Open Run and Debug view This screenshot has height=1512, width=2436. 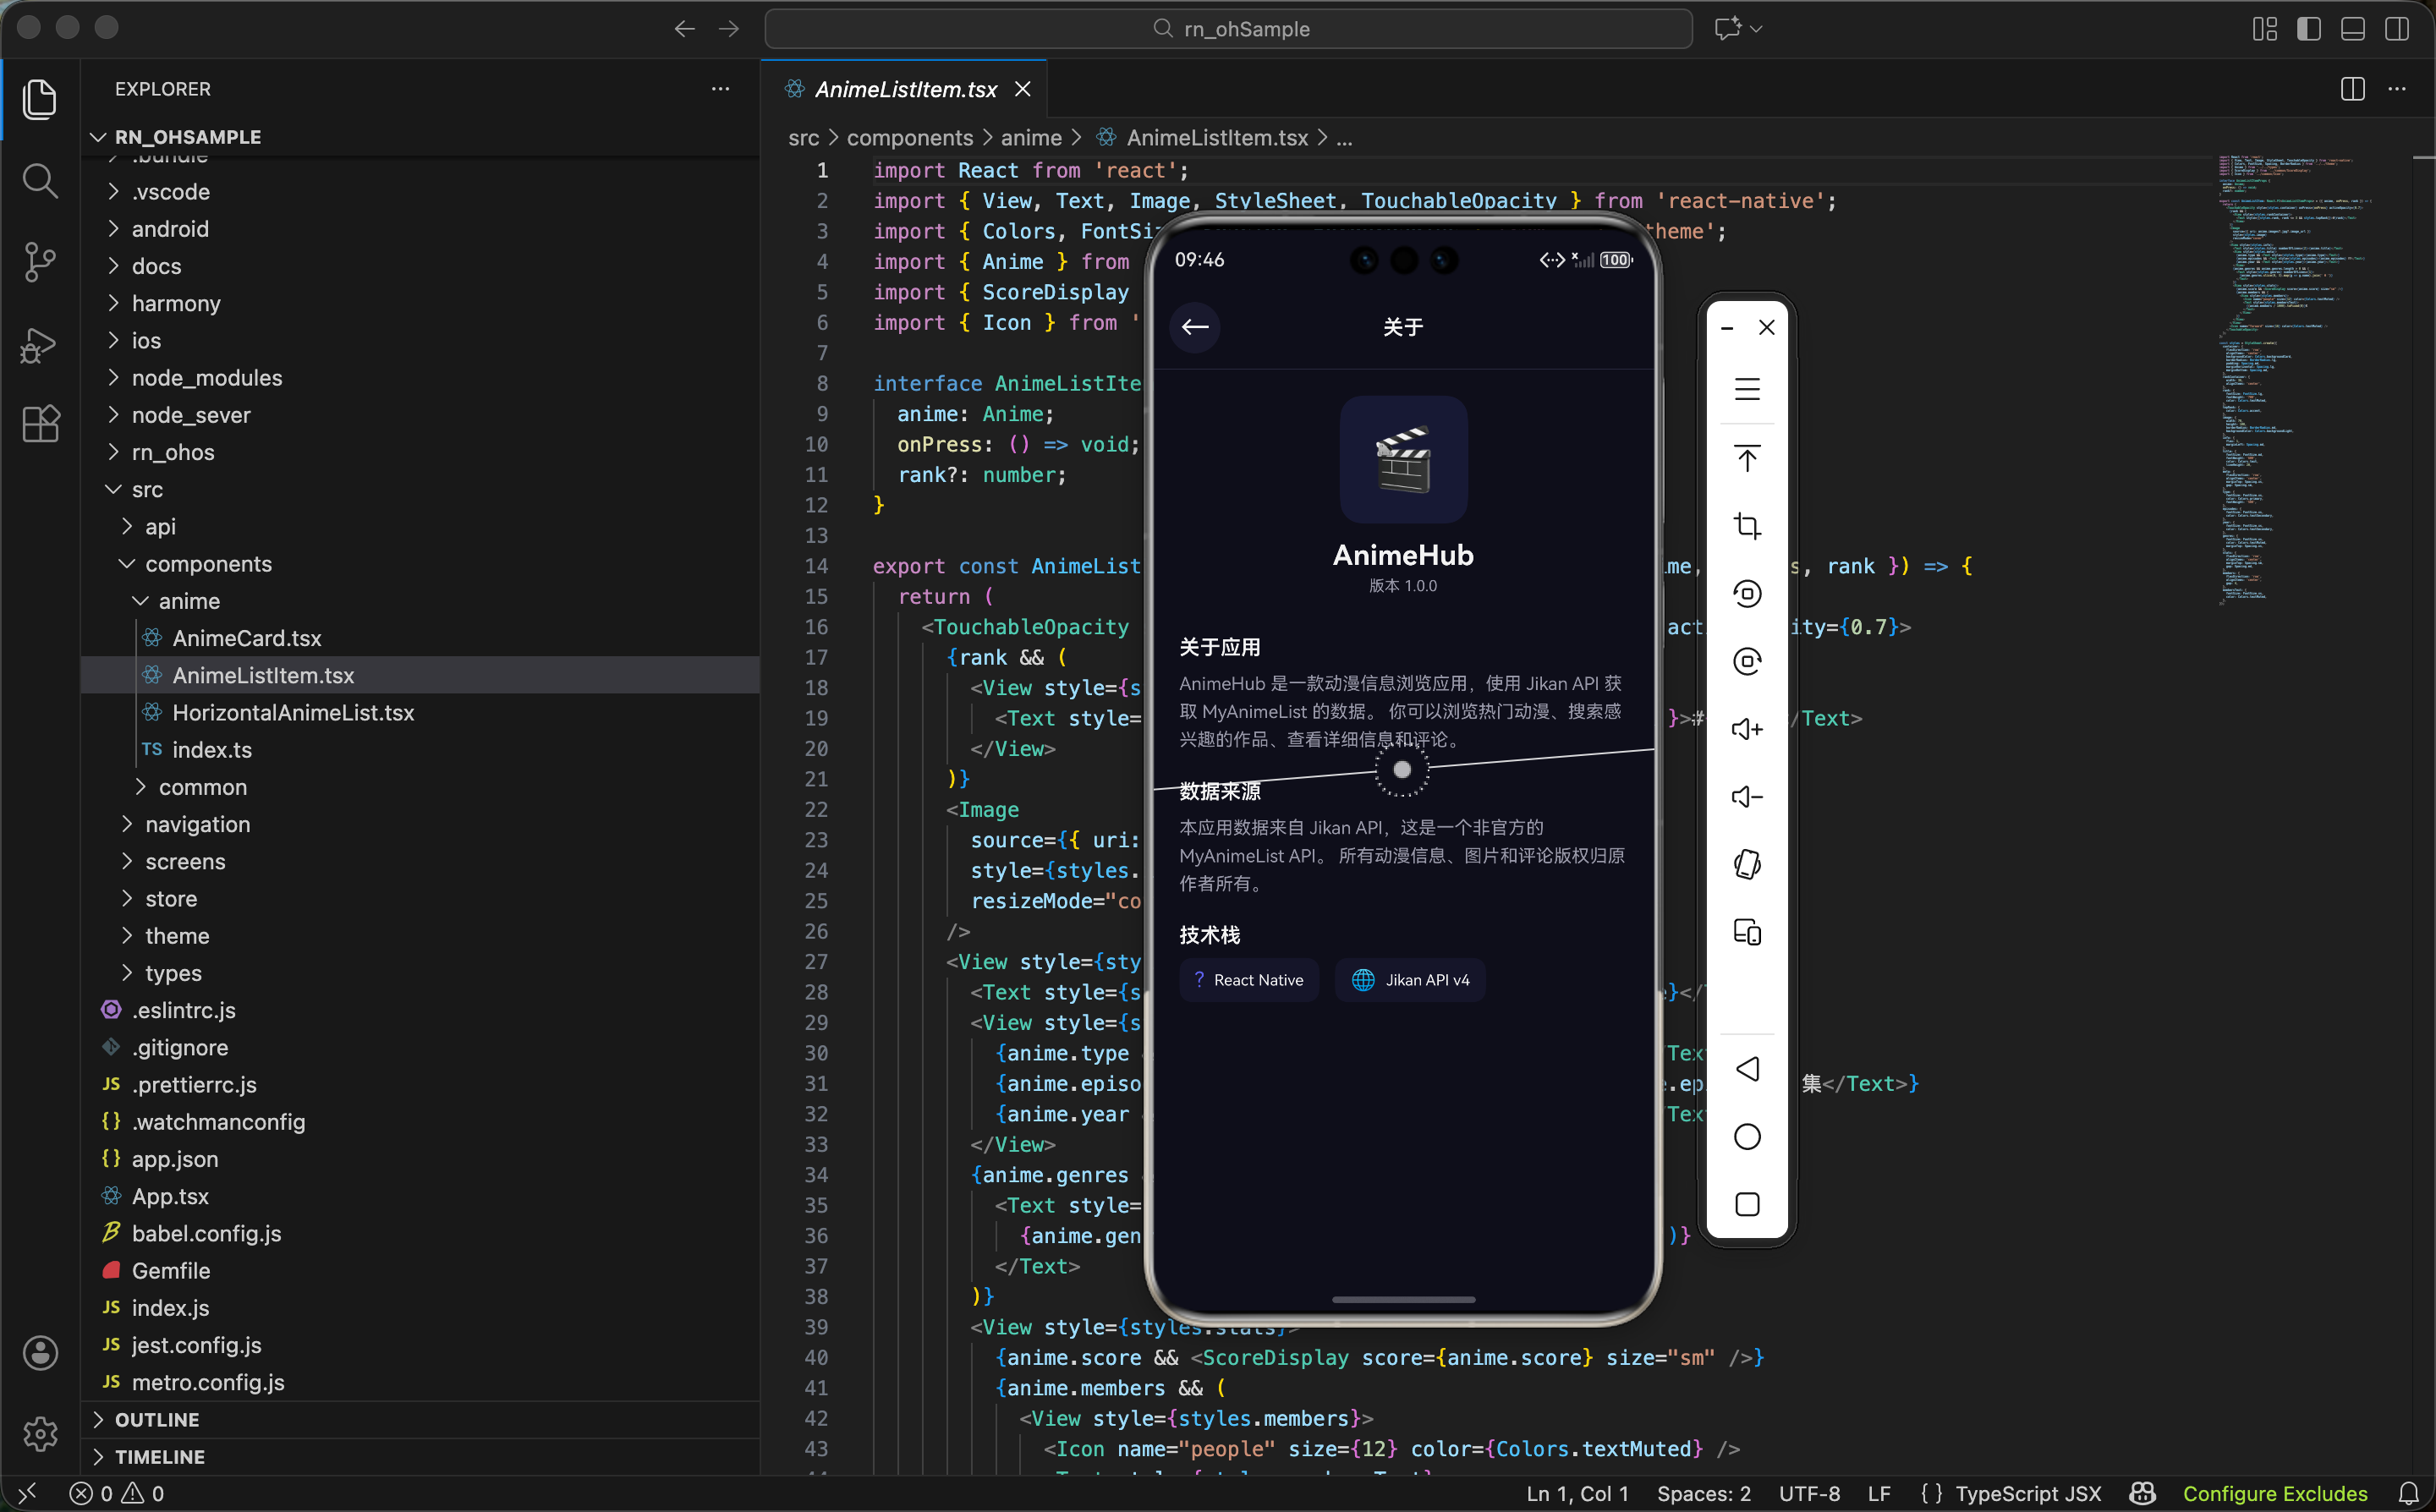click(x=39, y=345)
